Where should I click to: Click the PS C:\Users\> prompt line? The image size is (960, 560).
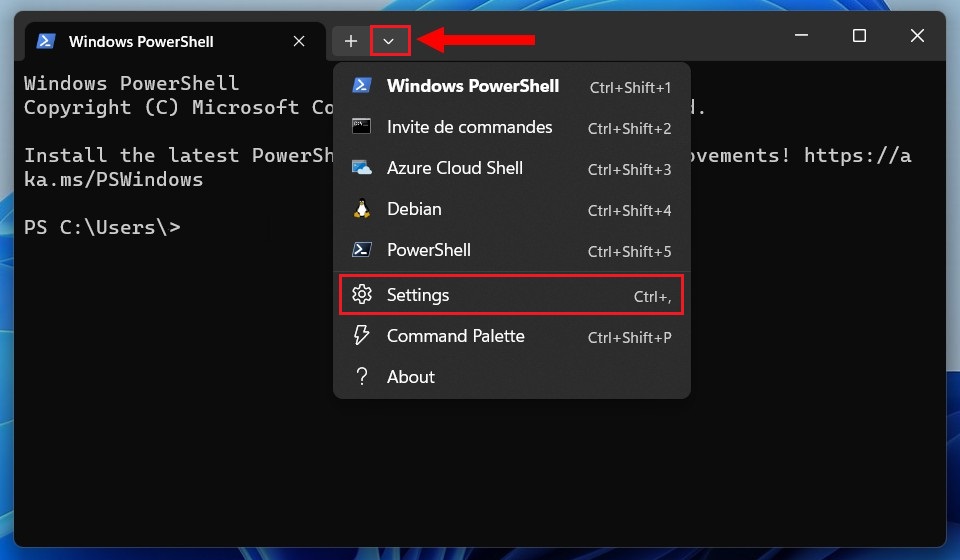(102, 227)
